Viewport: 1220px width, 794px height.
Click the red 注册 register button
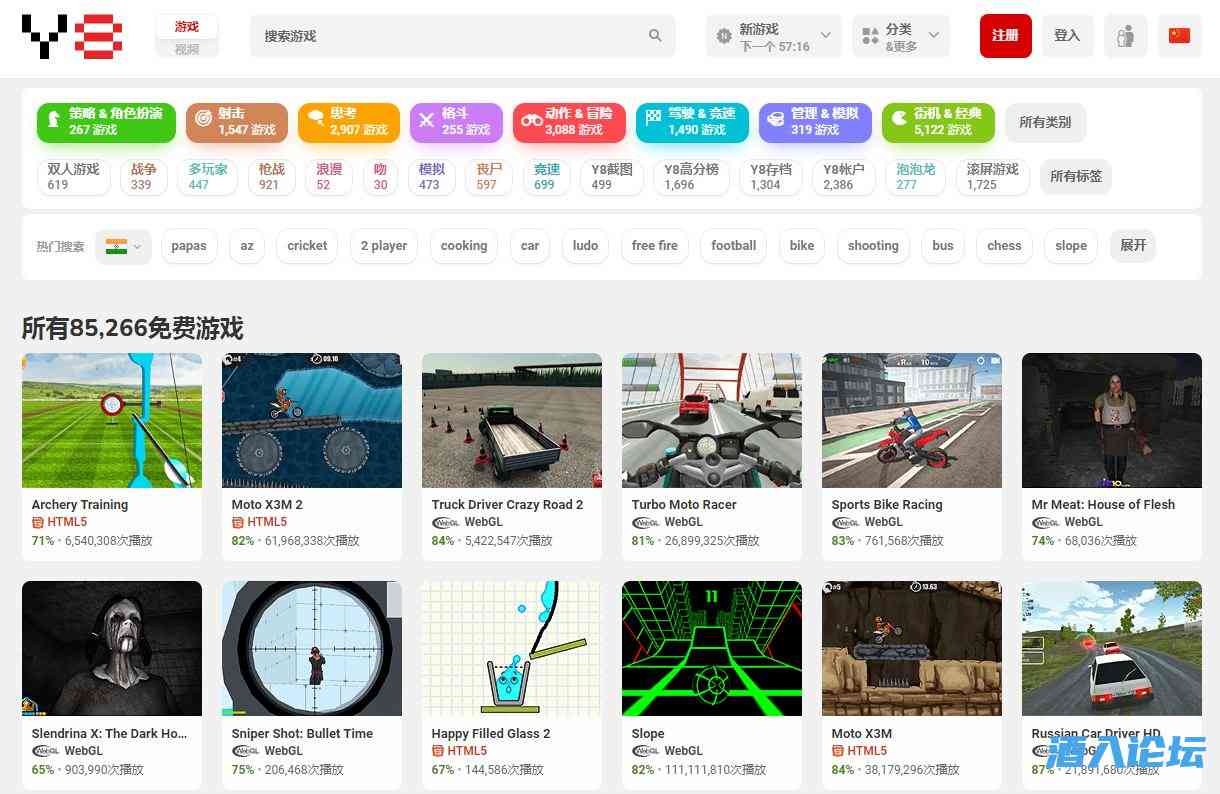[x=1005, y=36]
